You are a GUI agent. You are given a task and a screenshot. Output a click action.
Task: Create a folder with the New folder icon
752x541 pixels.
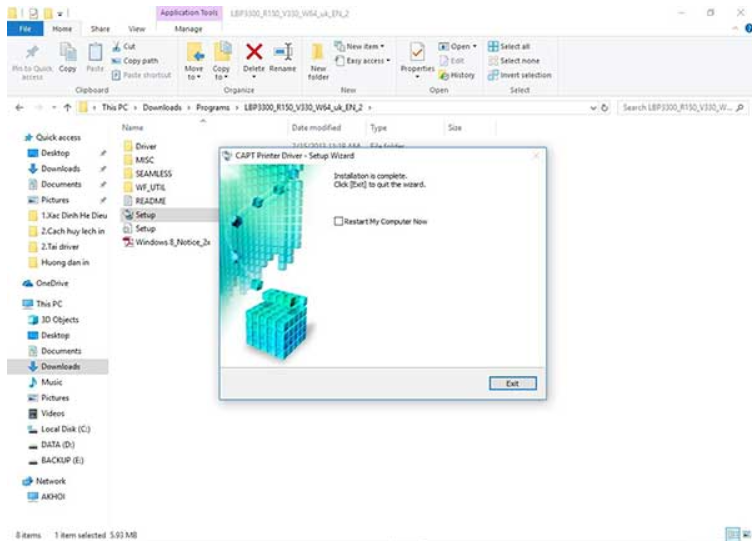[318, 58]
